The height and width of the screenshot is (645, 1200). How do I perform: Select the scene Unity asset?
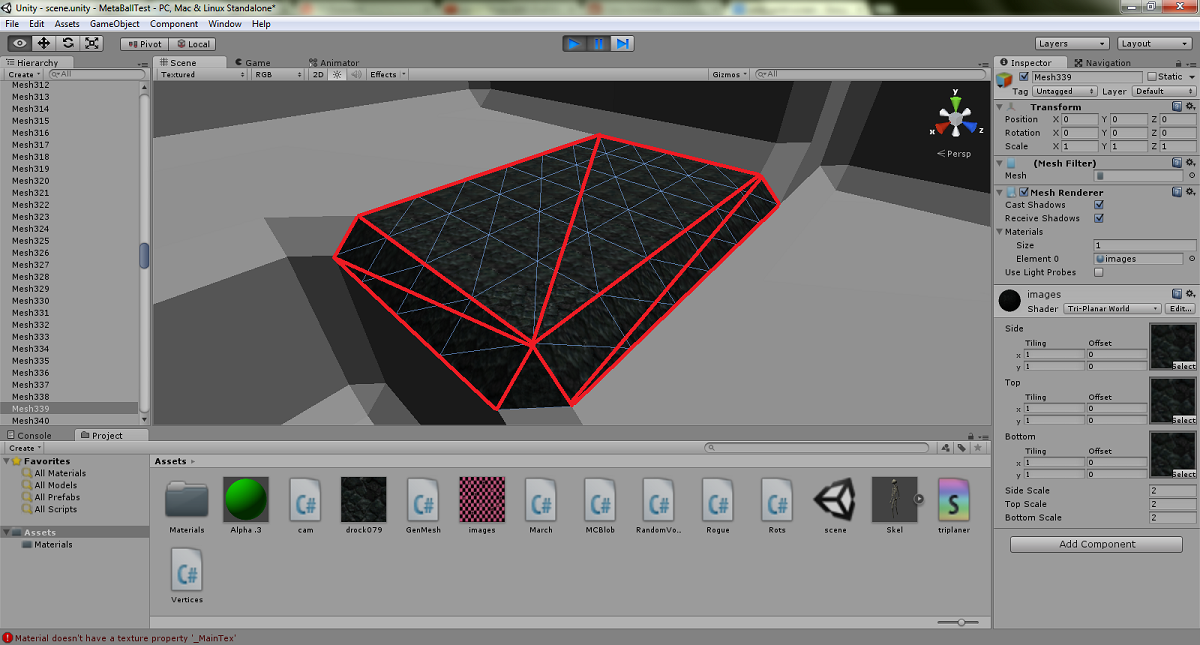point(835,498)
